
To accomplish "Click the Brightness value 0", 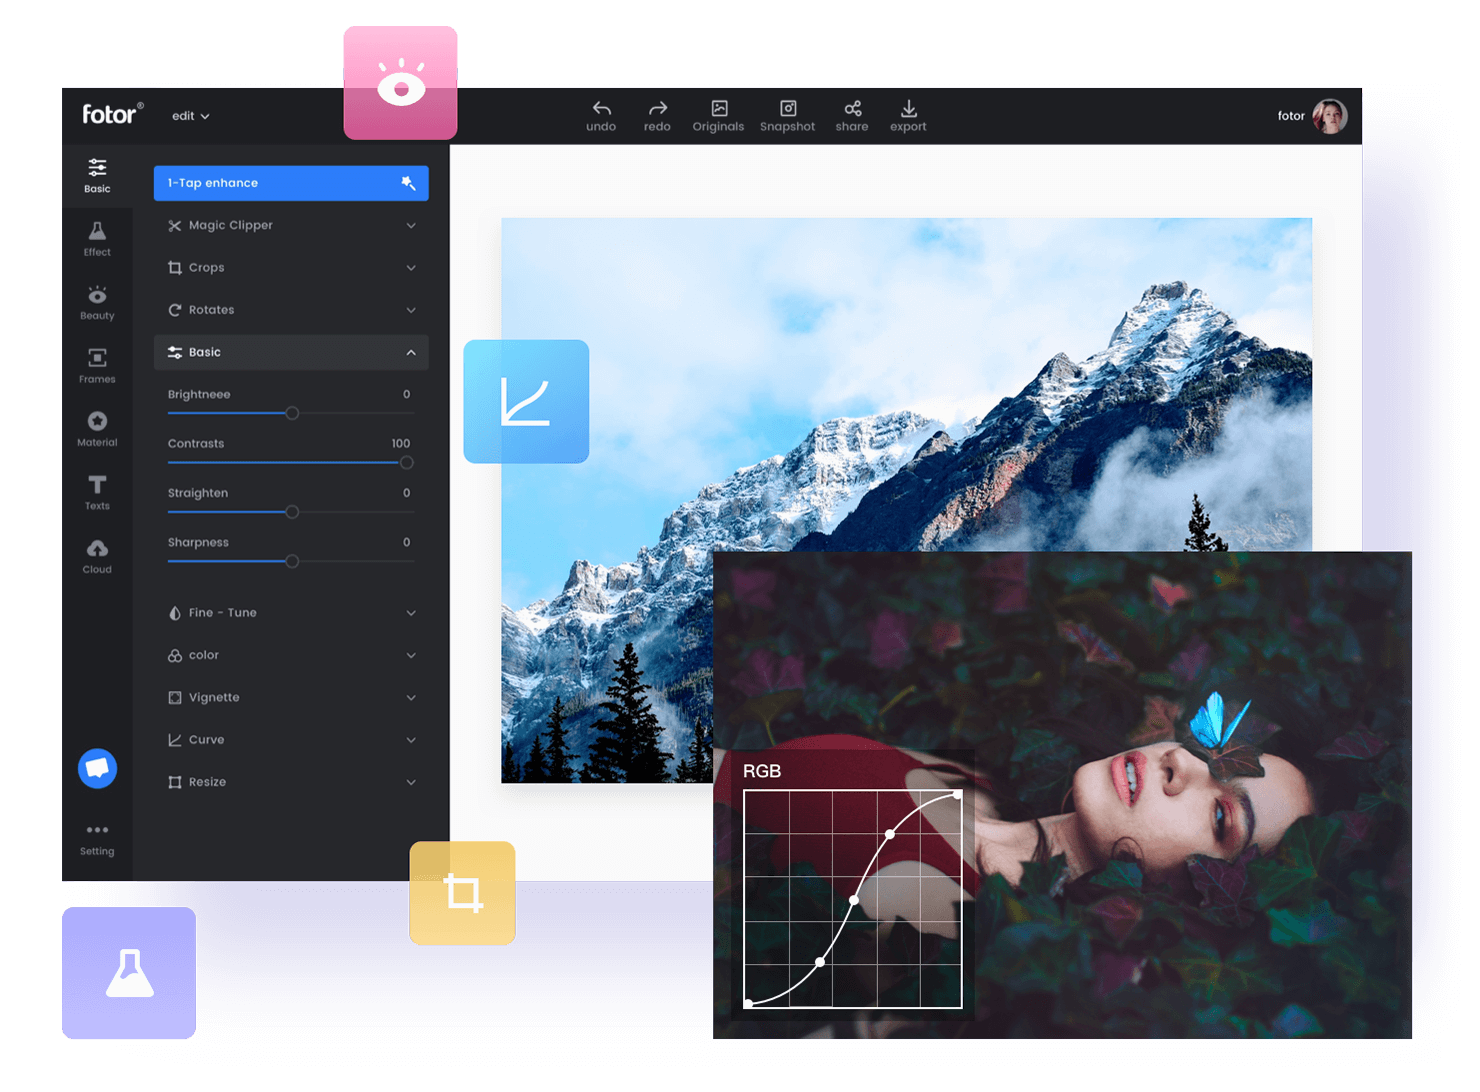I will coord(406,394).
